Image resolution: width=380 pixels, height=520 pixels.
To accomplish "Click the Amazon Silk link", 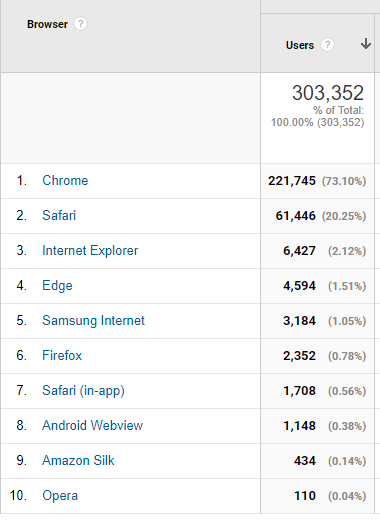I will [x=78, y=461].
